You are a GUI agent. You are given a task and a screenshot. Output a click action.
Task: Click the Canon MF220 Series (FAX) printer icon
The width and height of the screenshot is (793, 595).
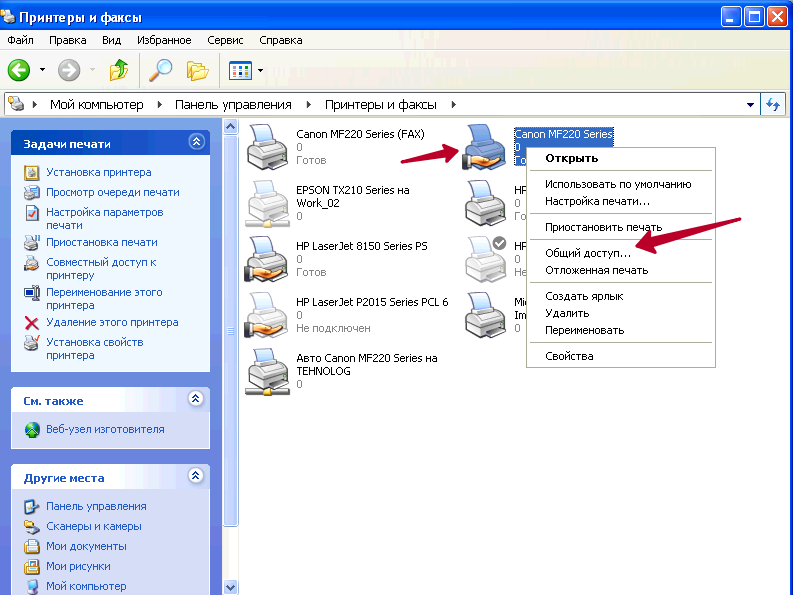click(x=266, y=146)
